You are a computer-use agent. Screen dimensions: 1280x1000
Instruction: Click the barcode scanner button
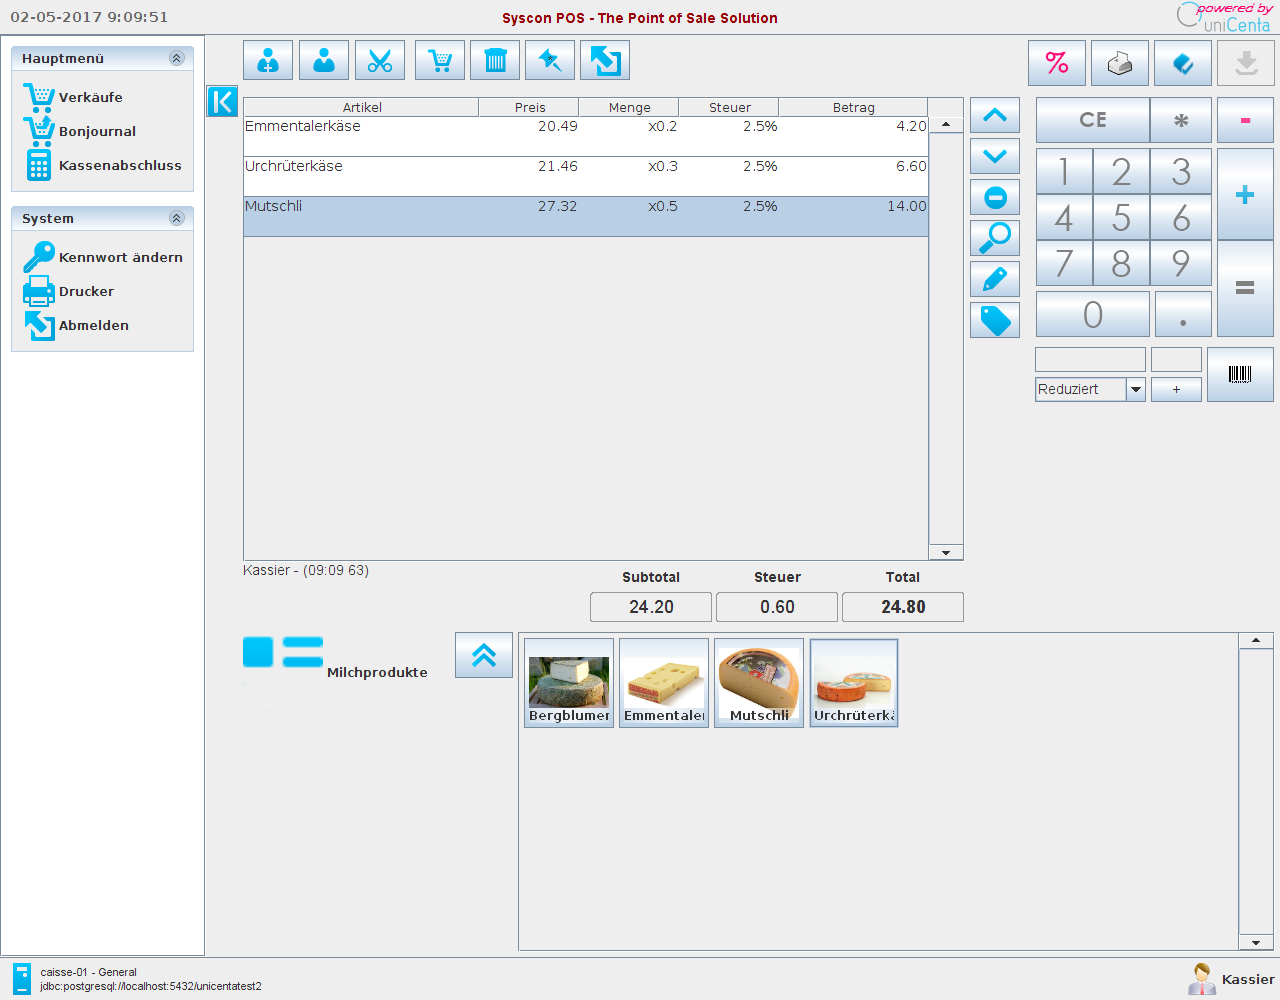(1240, 374)
